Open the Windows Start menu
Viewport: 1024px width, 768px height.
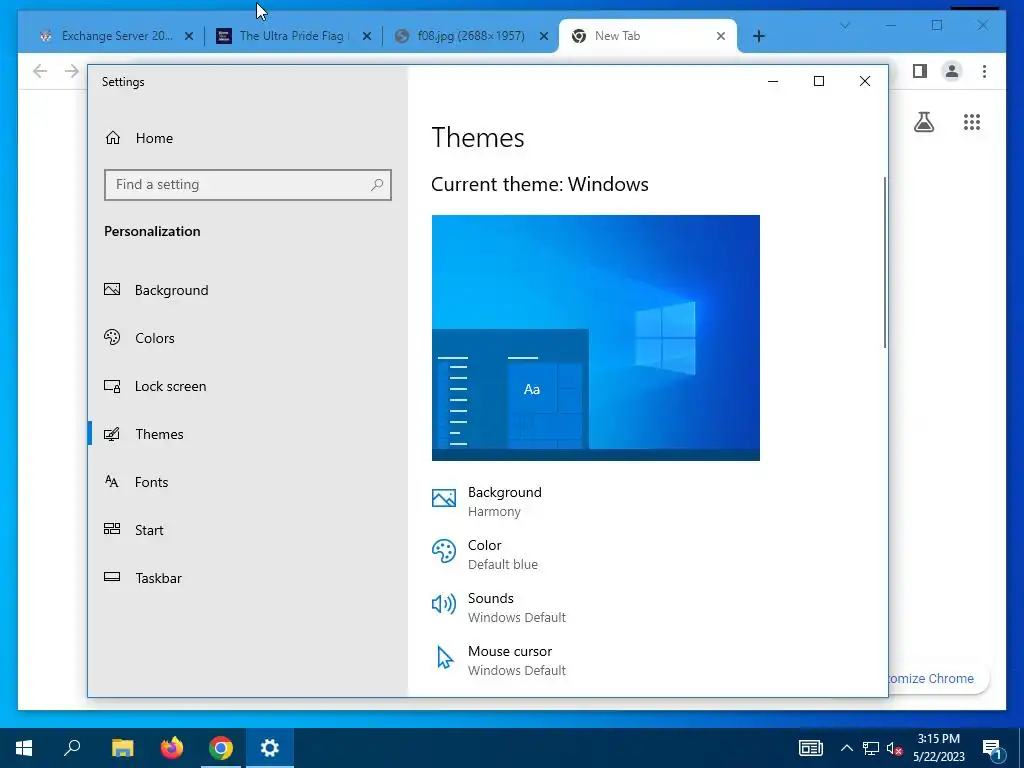(x=24, y=748)
